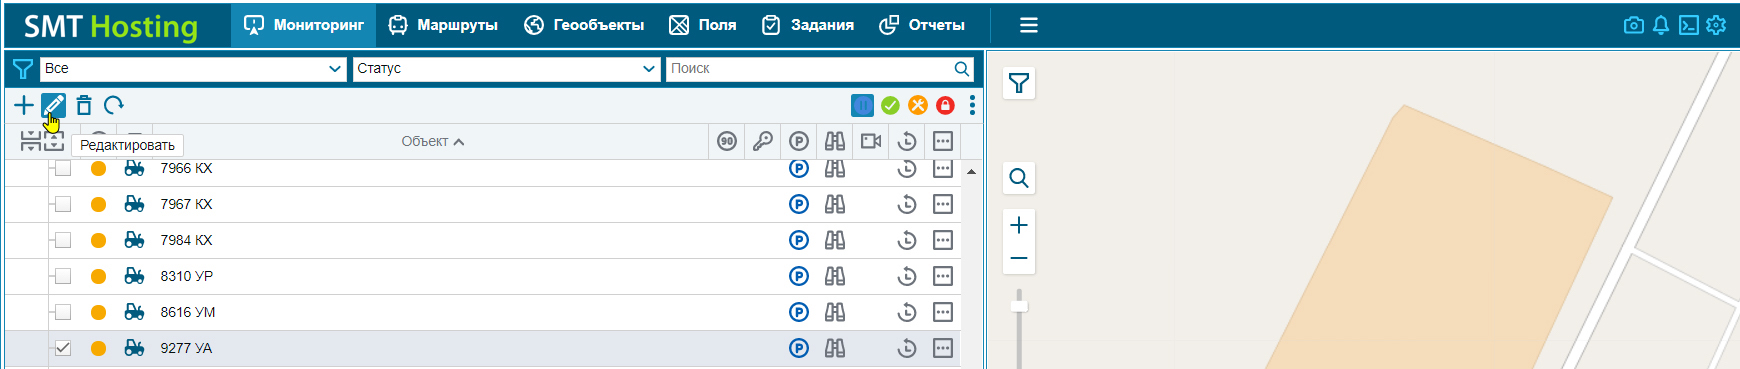Open the Задания tab
The width and height of the screenshot is (1740, 369).
(808, 25)
